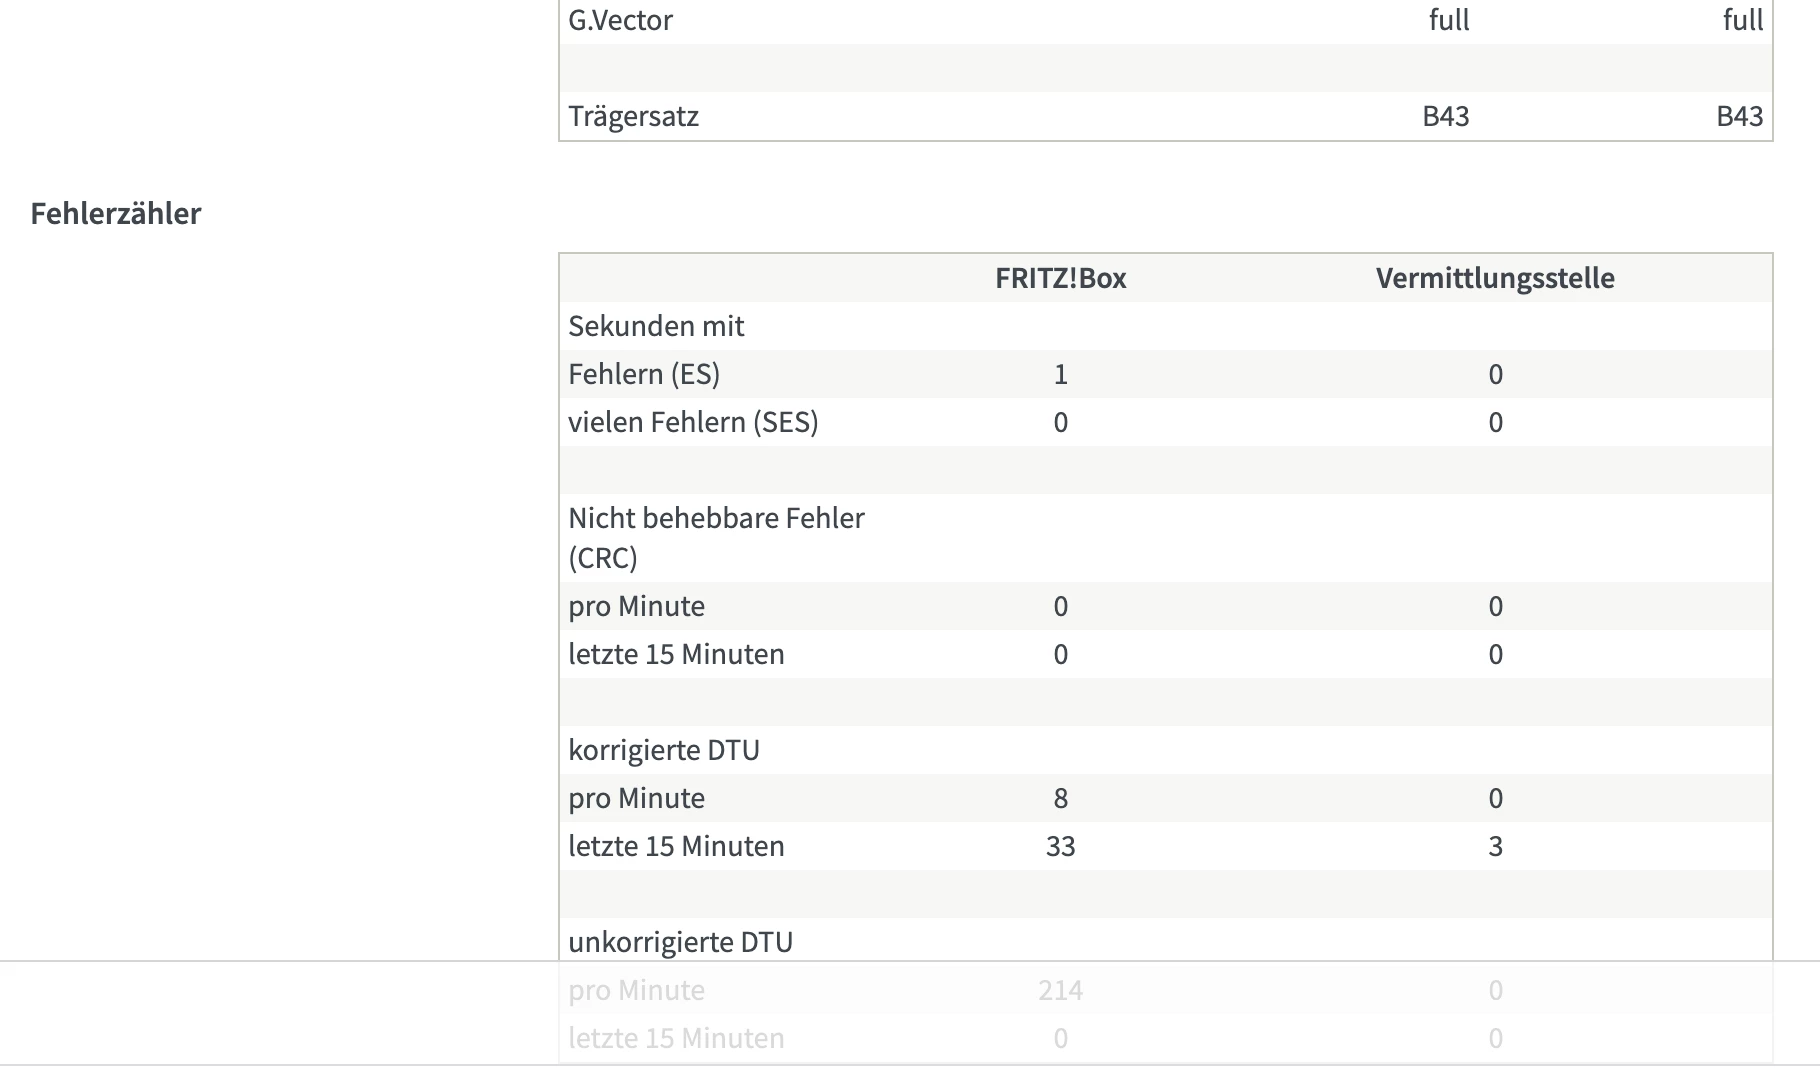This screenshot has height=1070, width=1820.
Task: Click the unkorrigierte DTU row label
Action: (680, 942)
